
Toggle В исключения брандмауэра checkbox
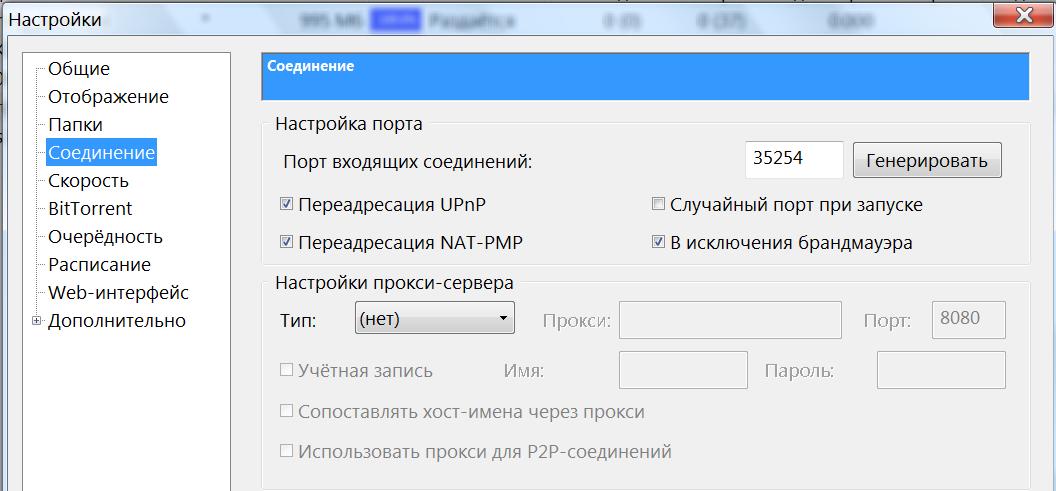tap(658, 242)
